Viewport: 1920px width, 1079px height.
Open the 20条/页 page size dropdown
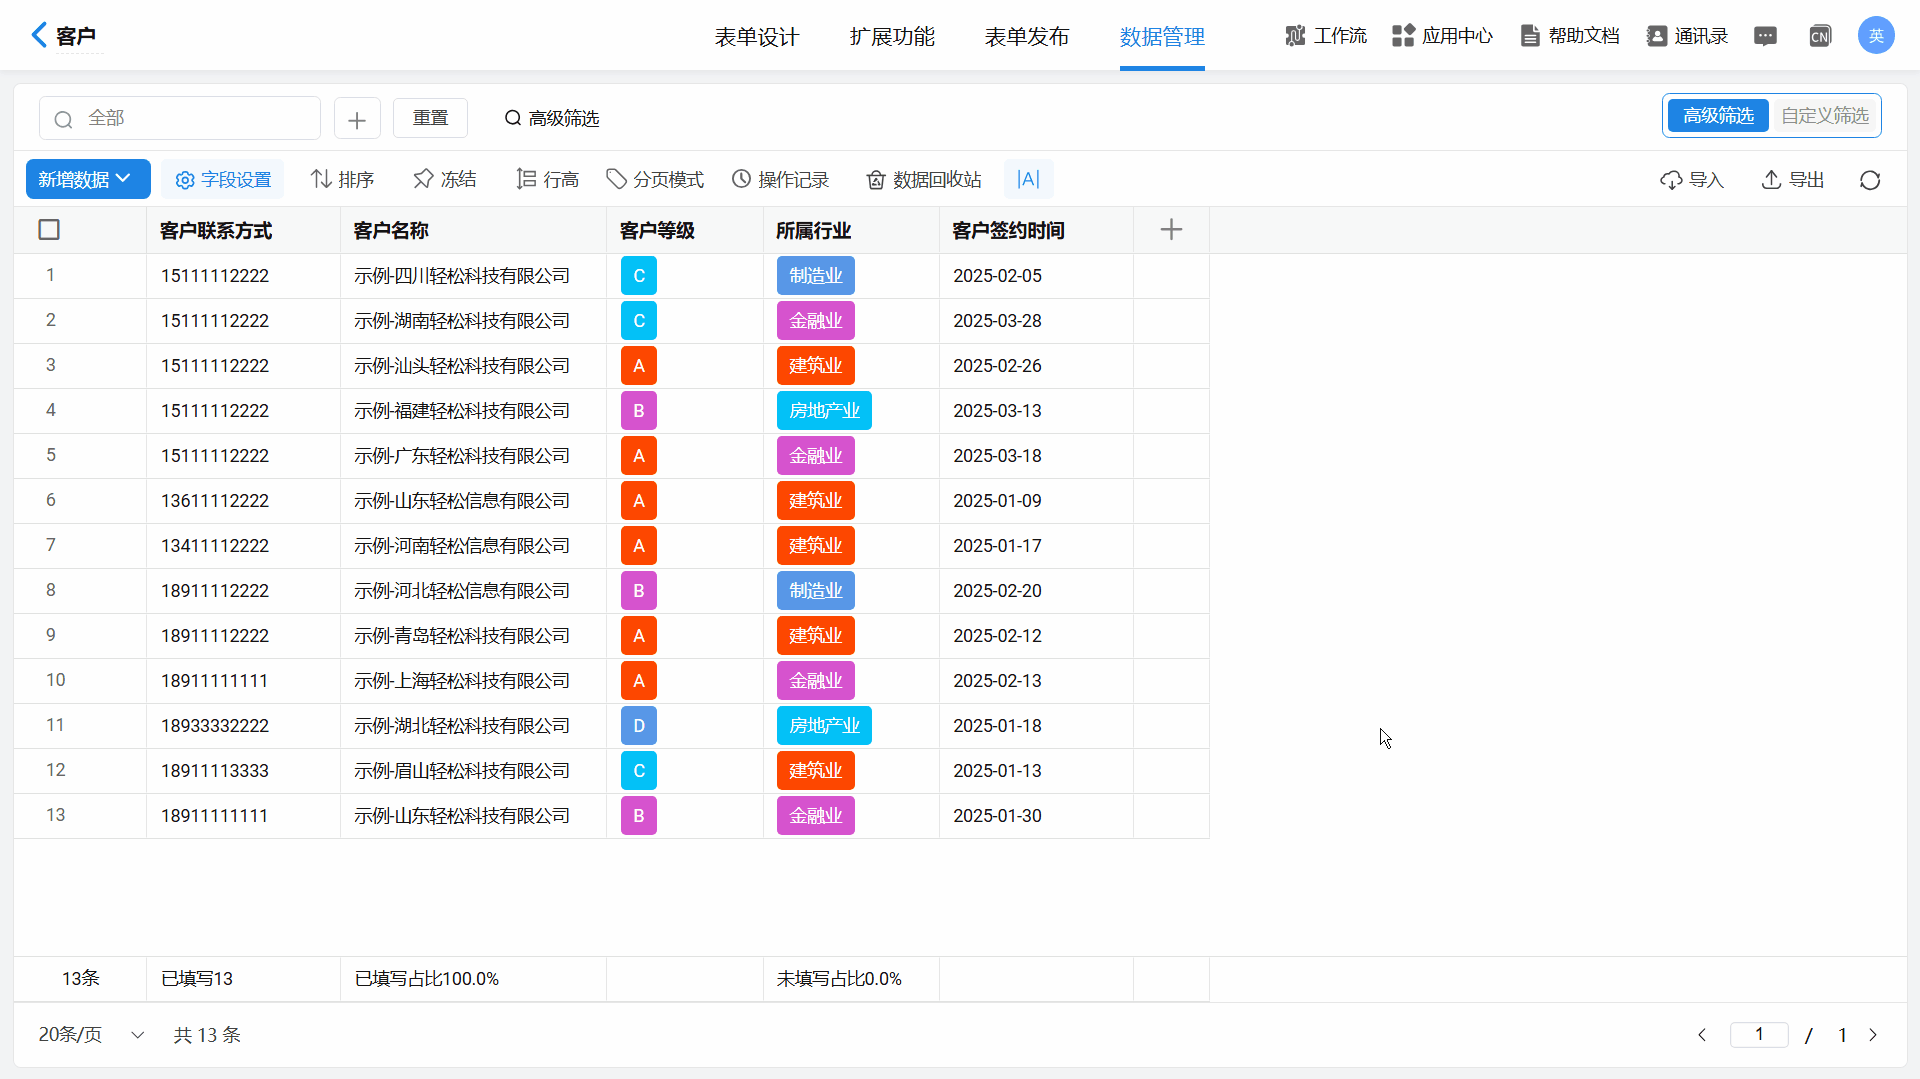point(92,1035)
